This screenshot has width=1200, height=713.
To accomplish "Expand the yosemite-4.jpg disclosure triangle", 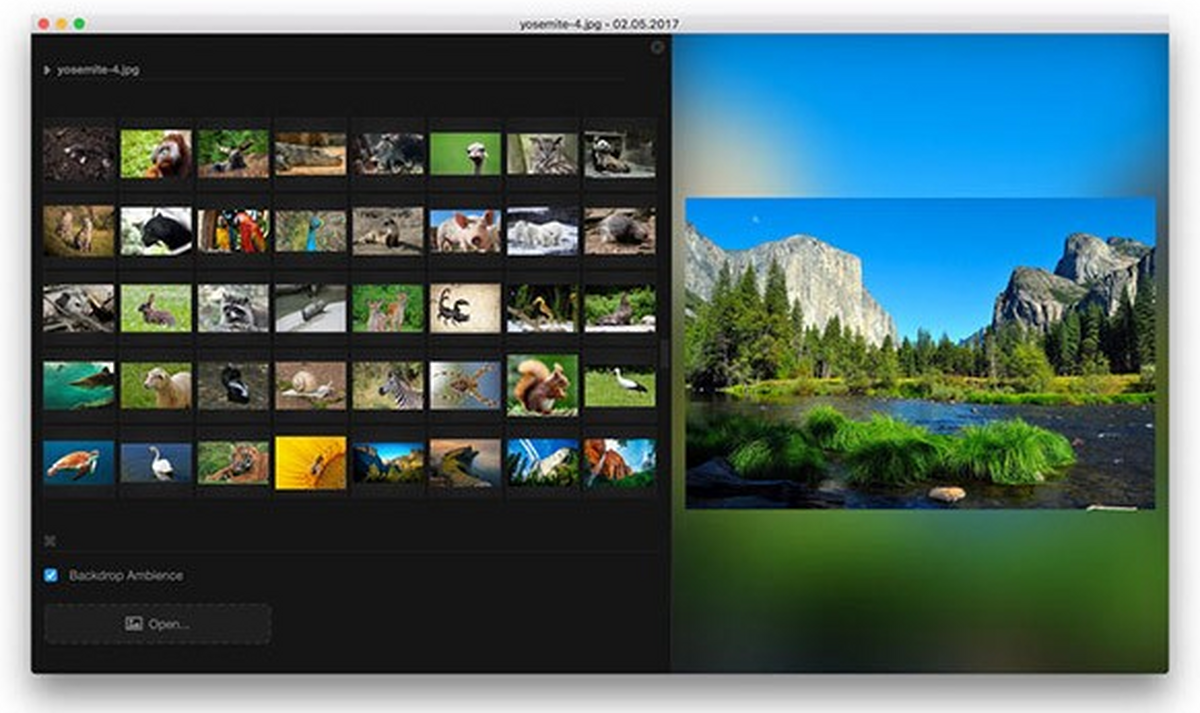I will [47, 71].
